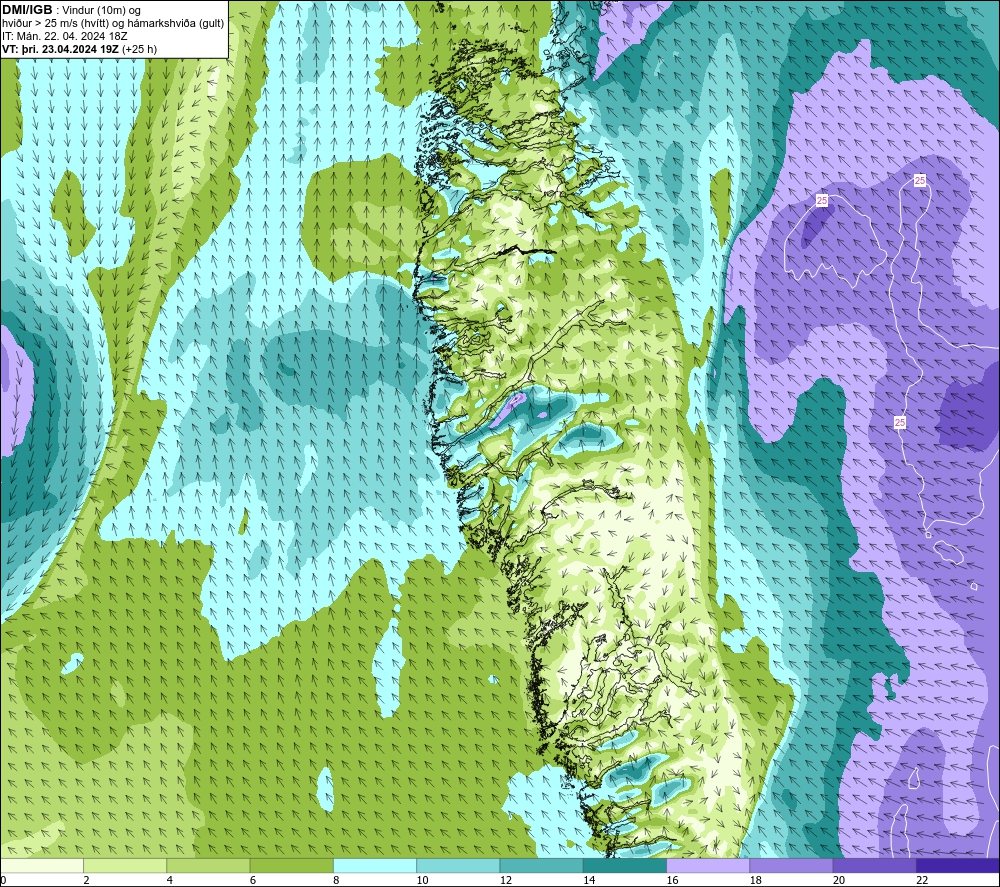
Task: Pick the 4–6 m/s green legend segment
Action: tap(209, 865)
